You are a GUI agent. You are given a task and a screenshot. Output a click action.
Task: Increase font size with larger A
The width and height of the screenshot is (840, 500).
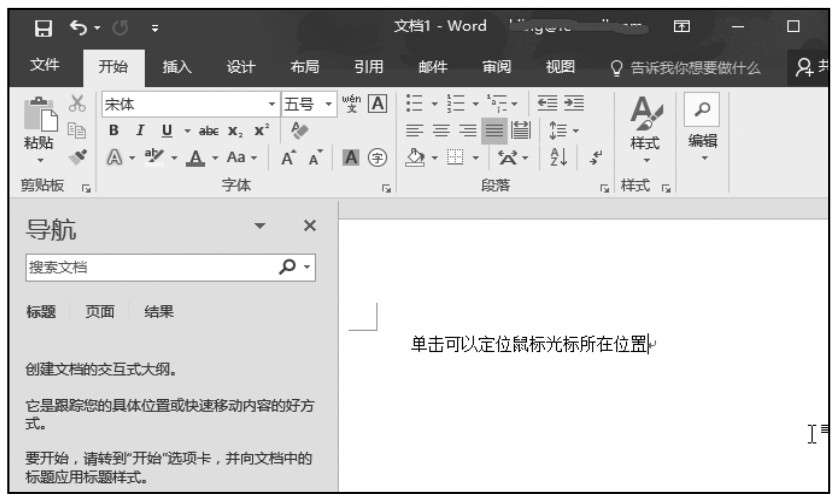pyautogui.click(x=288, y=158)
